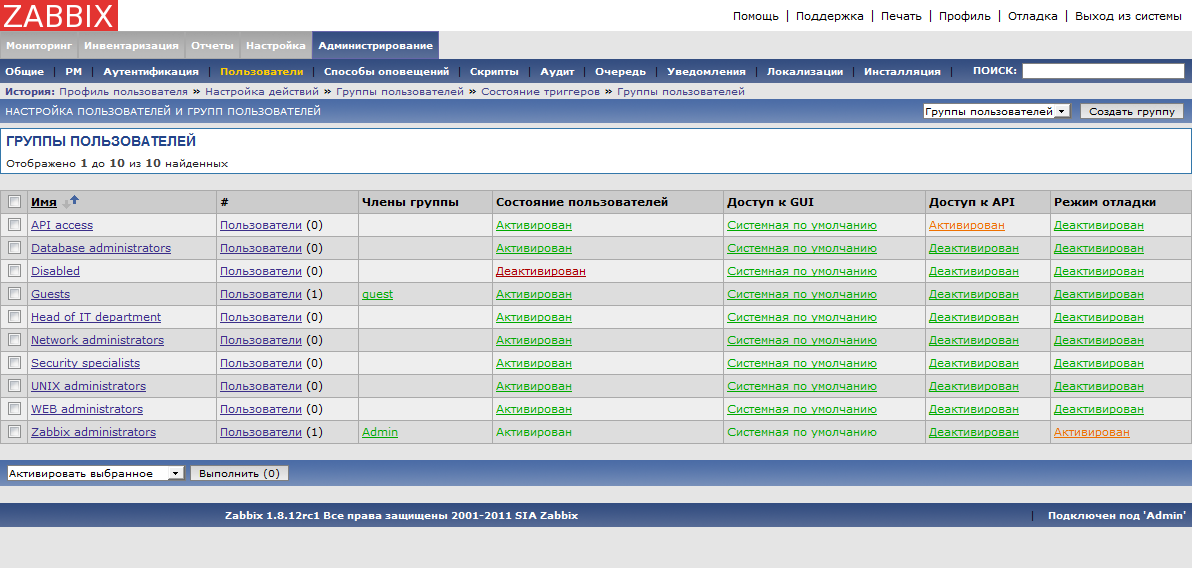Image resolution: width=1192 pixels, height=568 pixels.
Task: Toggle debug mode for WEB administrators row
Action: point(1098,408)
